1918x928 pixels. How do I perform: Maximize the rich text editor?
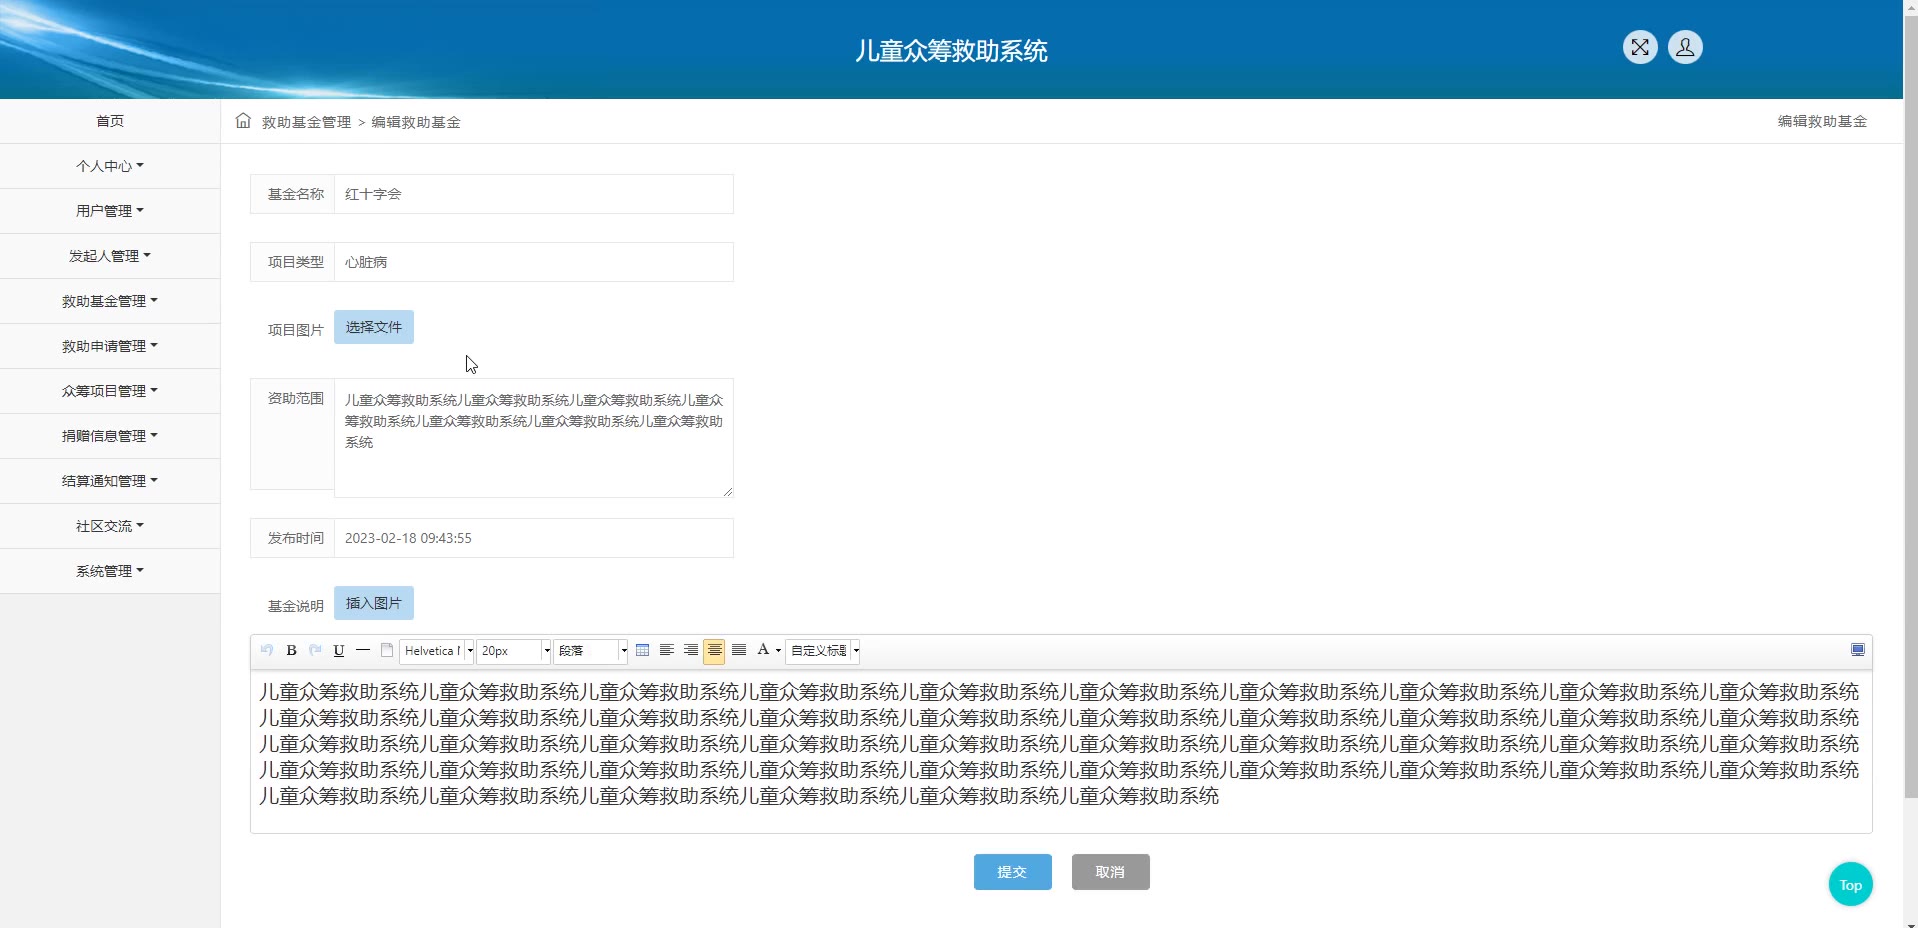[x=1858, y=650]
